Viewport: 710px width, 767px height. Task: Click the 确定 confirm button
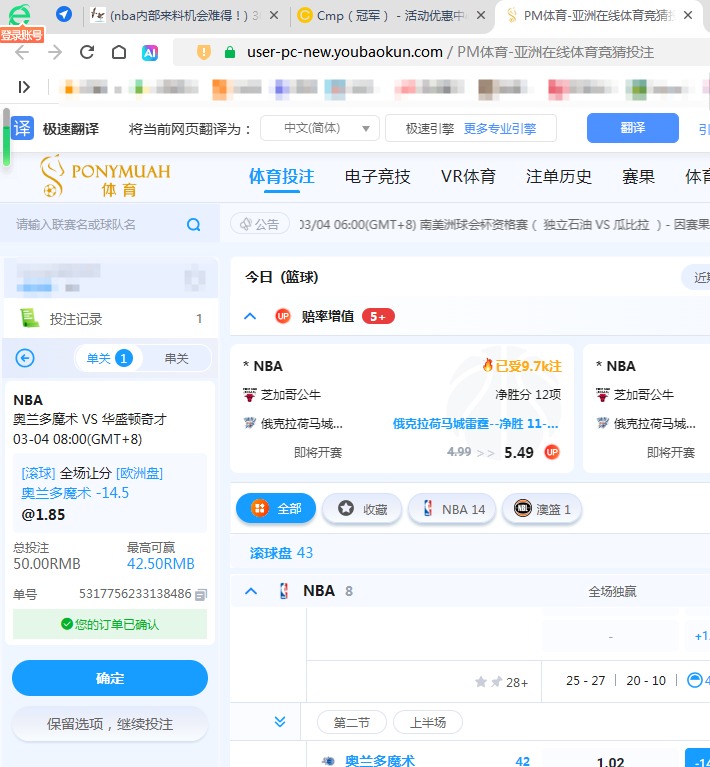tap(110, 678)
